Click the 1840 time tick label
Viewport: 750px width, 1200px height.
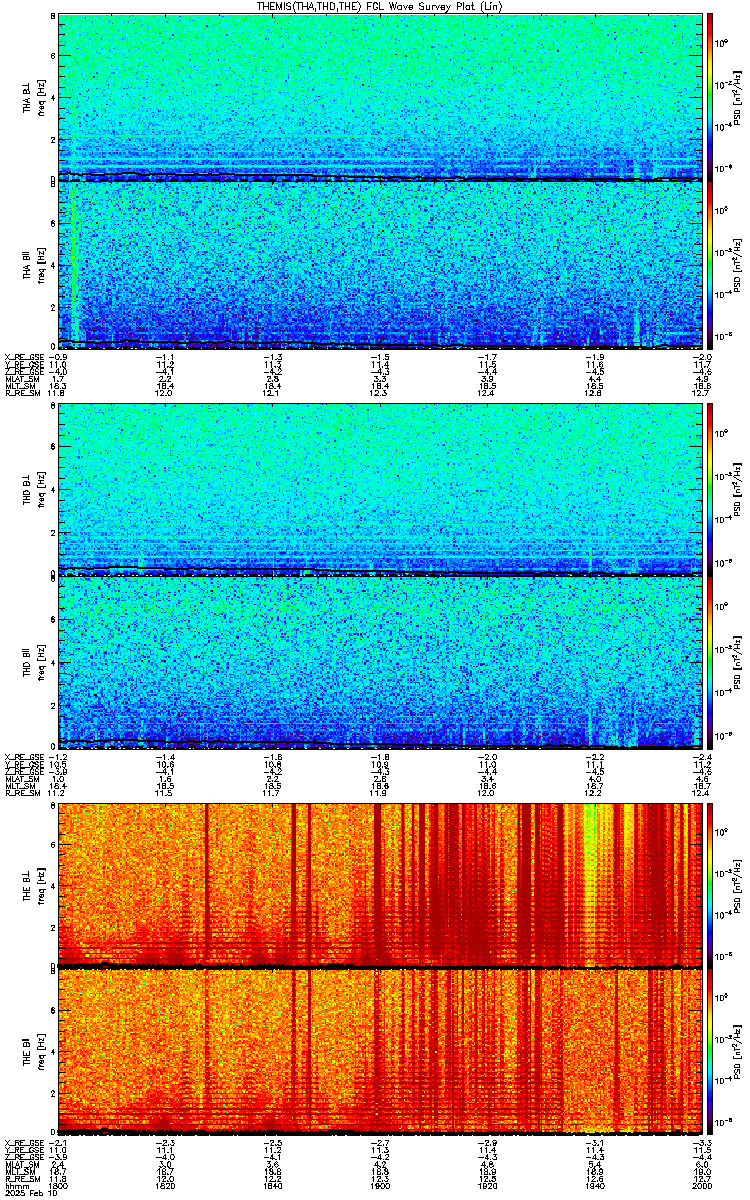pos(272,1186)
